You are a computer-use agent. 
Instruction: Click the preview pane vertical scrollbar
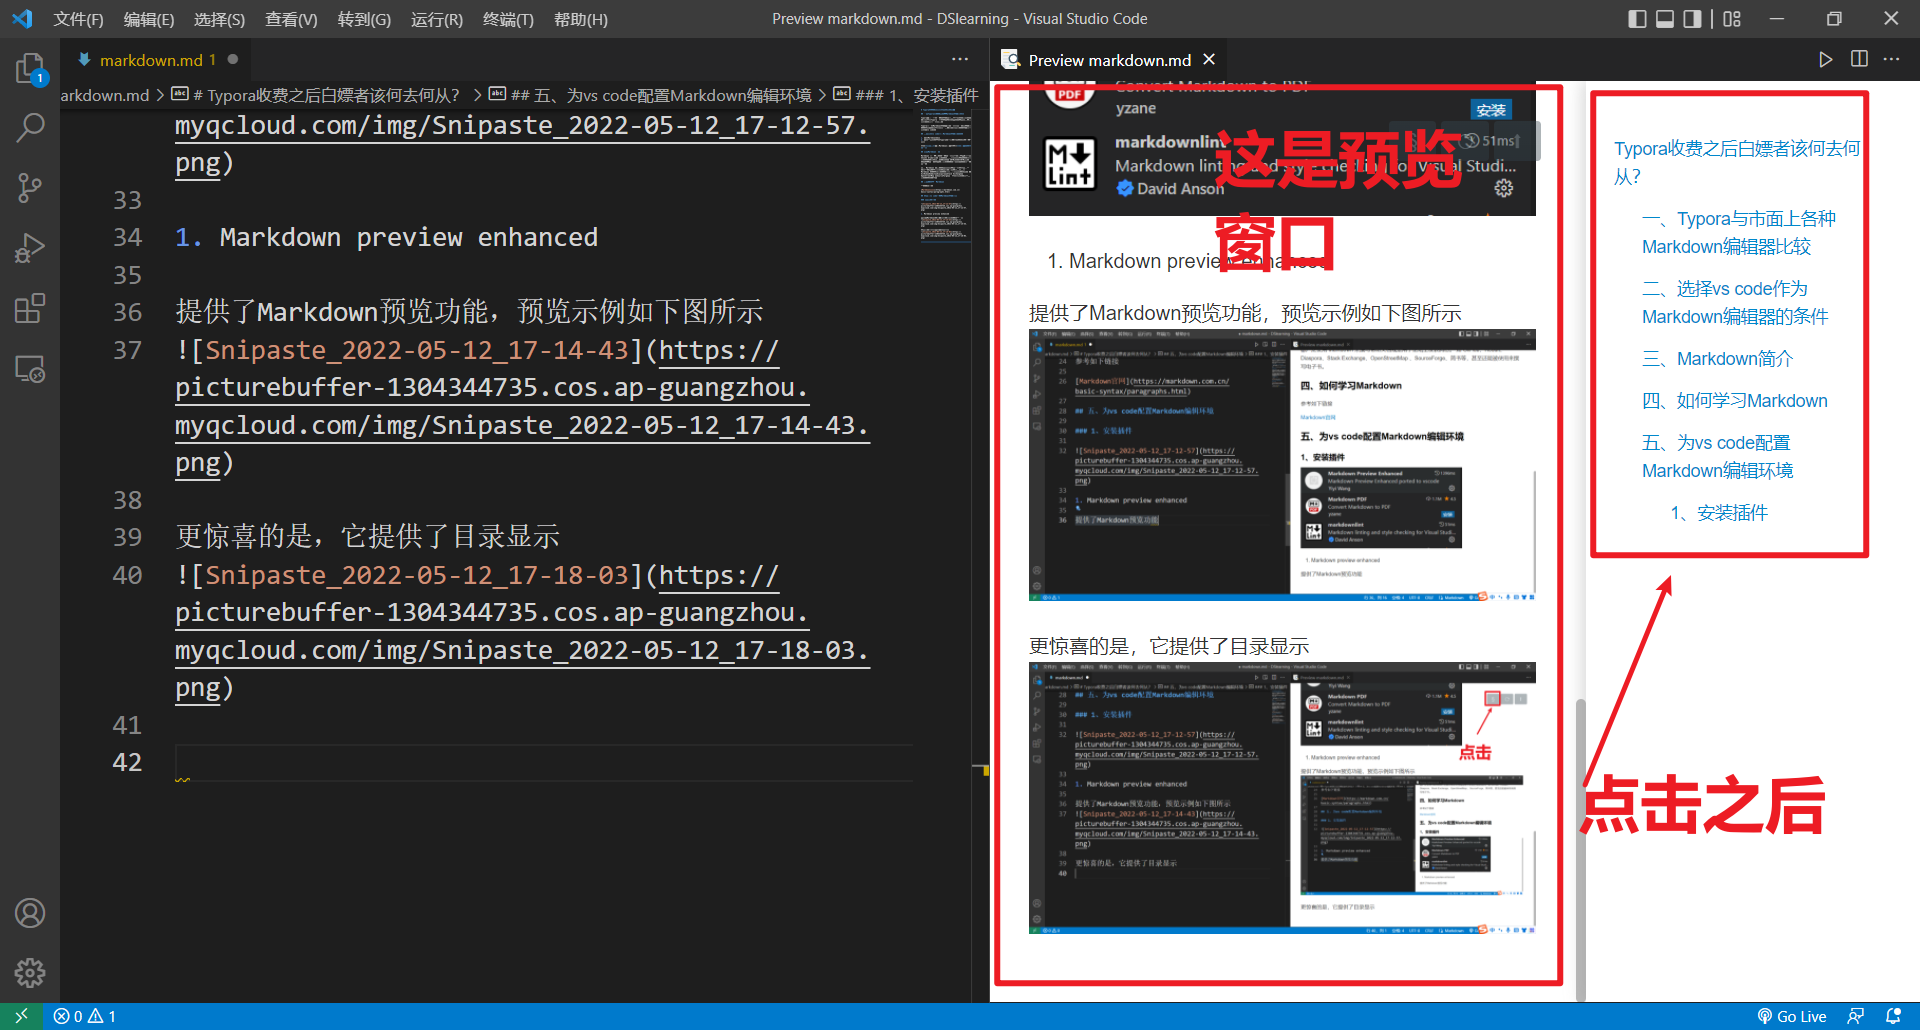1580,849
